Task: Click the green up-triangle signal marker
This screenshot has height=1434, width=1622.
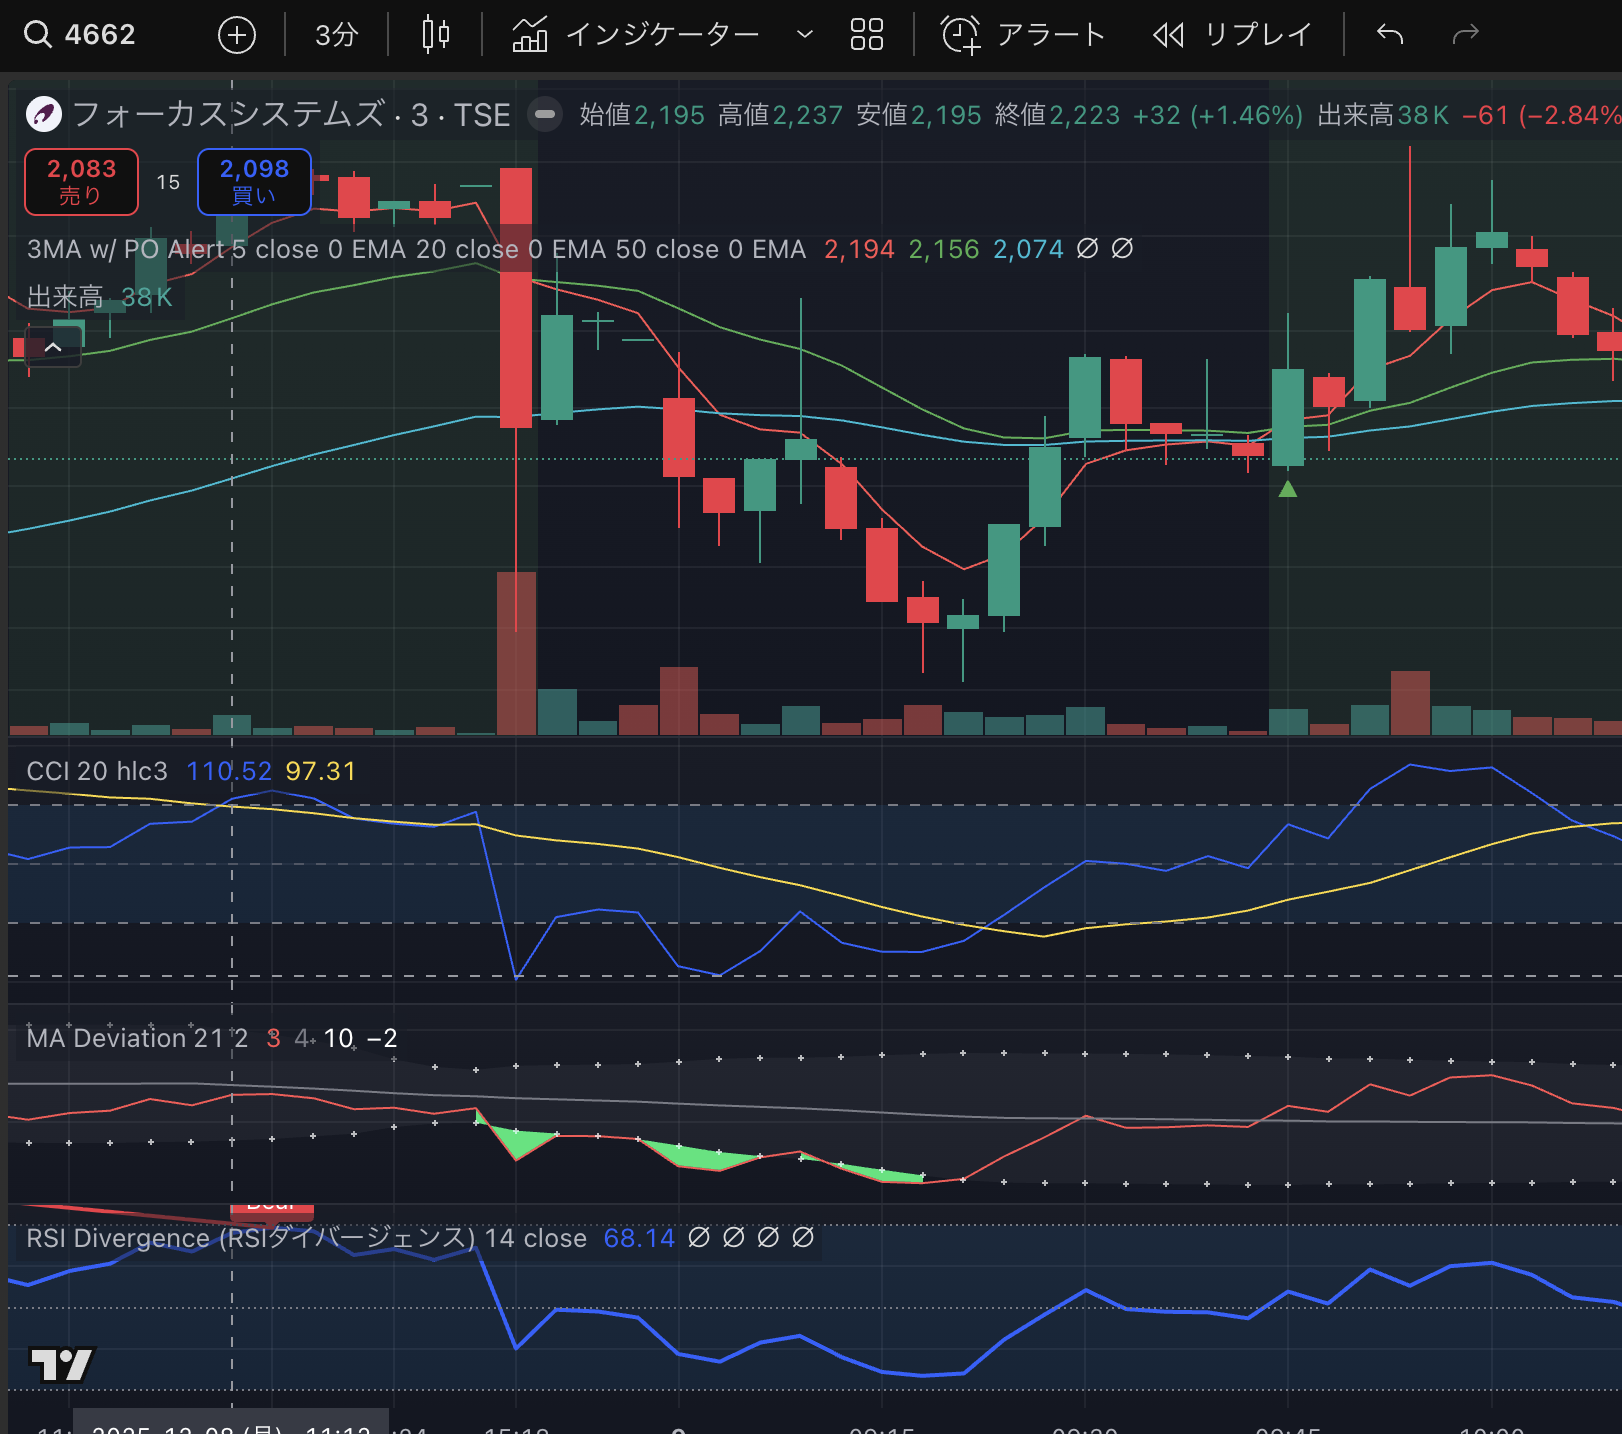Action: pos(1288,489)
